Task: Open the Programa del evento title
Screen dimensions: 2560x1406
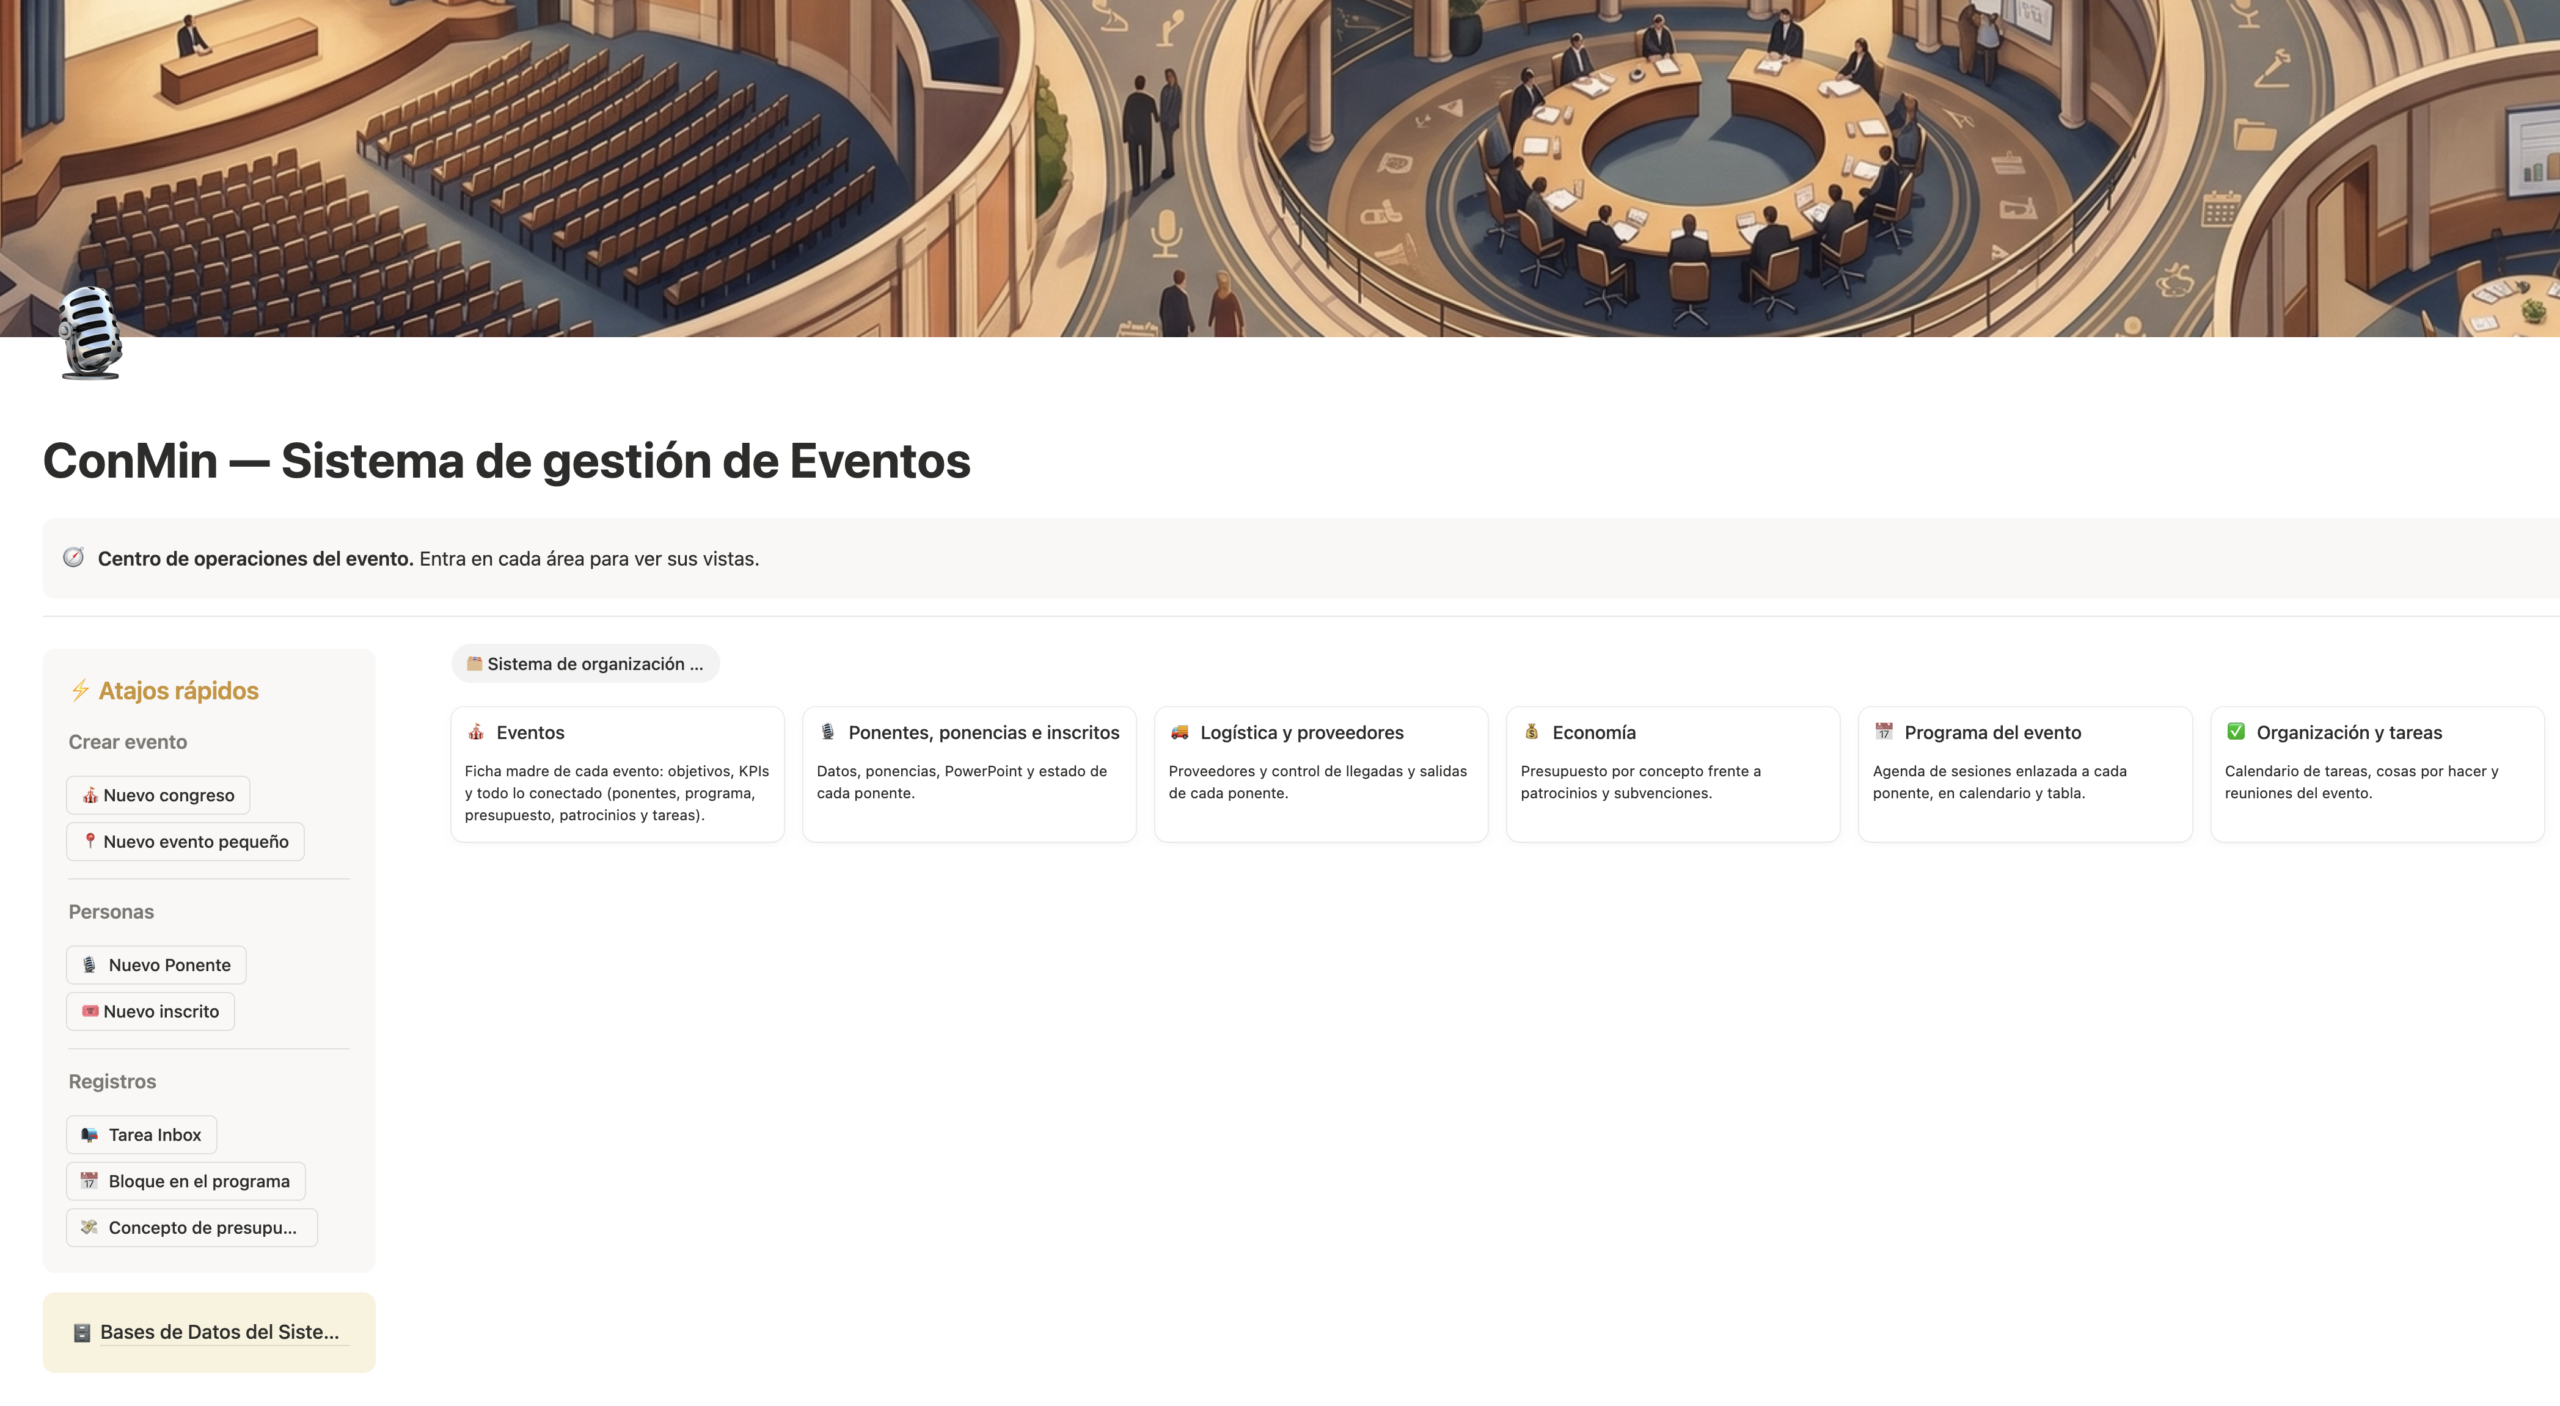Action: [x=1992, y=732]
